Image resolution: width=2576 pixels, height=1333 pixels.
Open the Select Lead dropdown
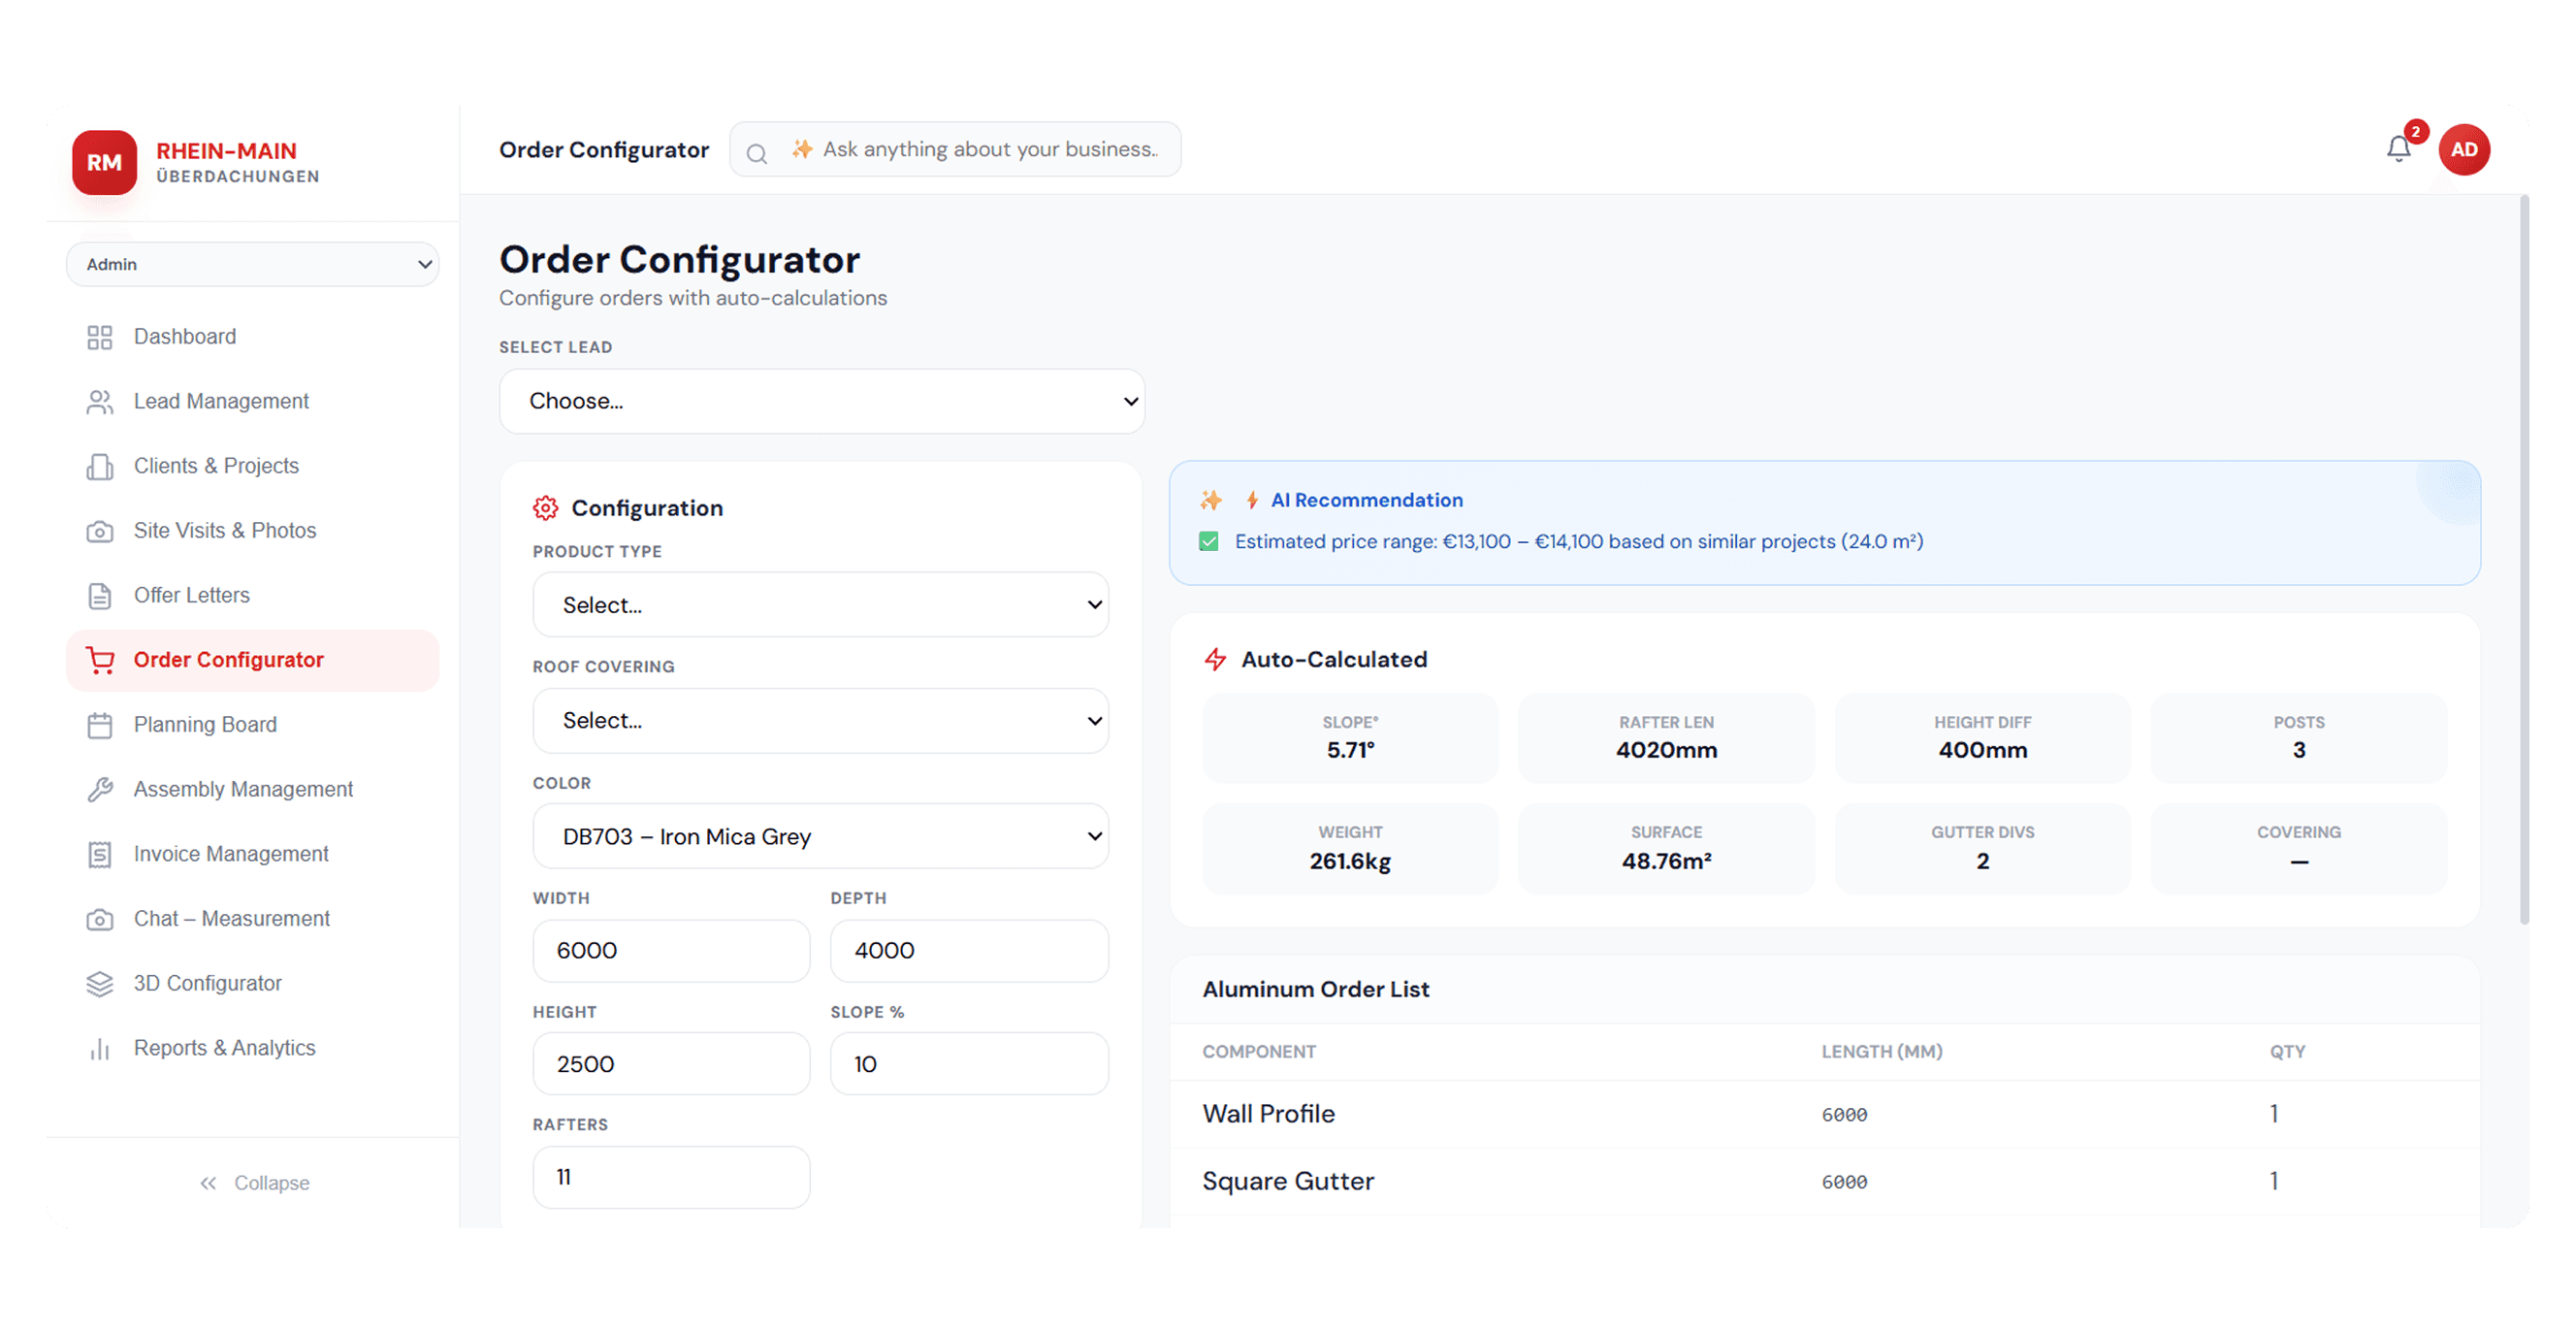click(x=822, y=401)
